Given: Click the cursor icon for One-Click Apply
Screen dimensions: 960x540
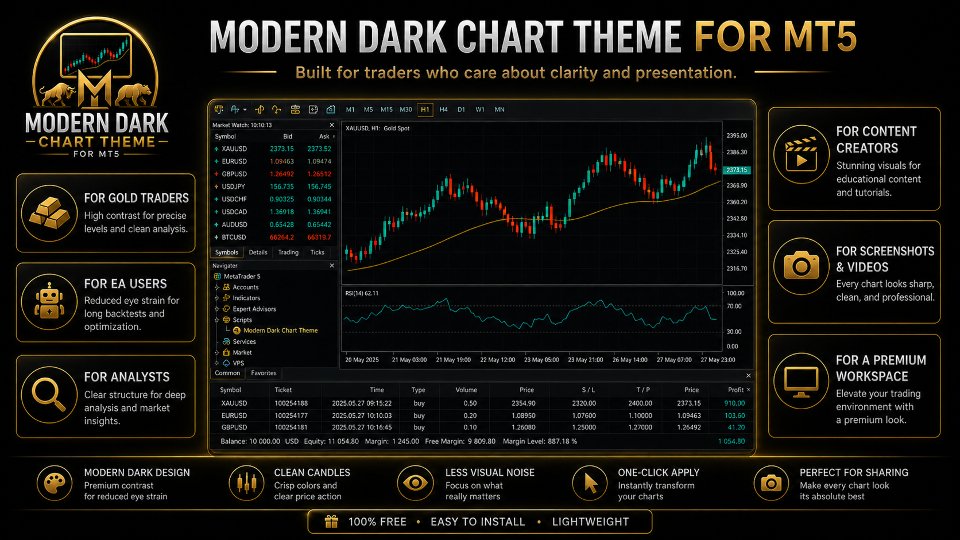Looking at the screenshot, I should coord(590,483).
